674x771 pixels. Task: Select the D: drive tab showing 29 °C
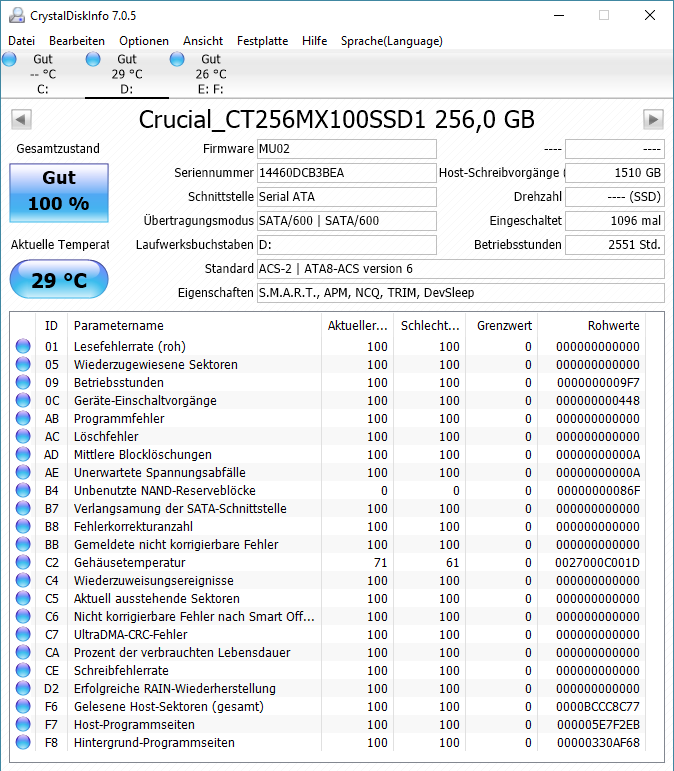pos(126,74)
